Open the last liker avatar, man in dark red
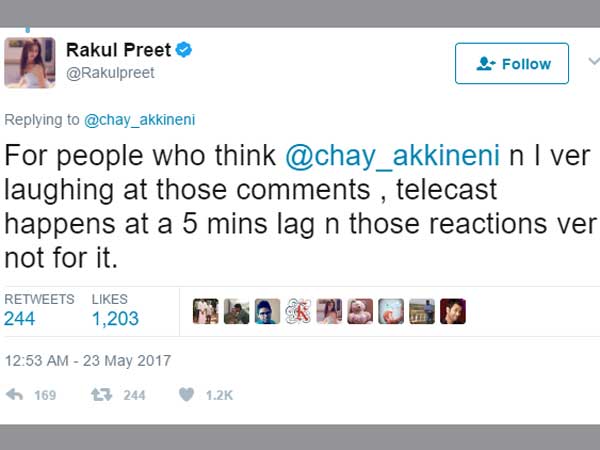 tap(453, 312)
